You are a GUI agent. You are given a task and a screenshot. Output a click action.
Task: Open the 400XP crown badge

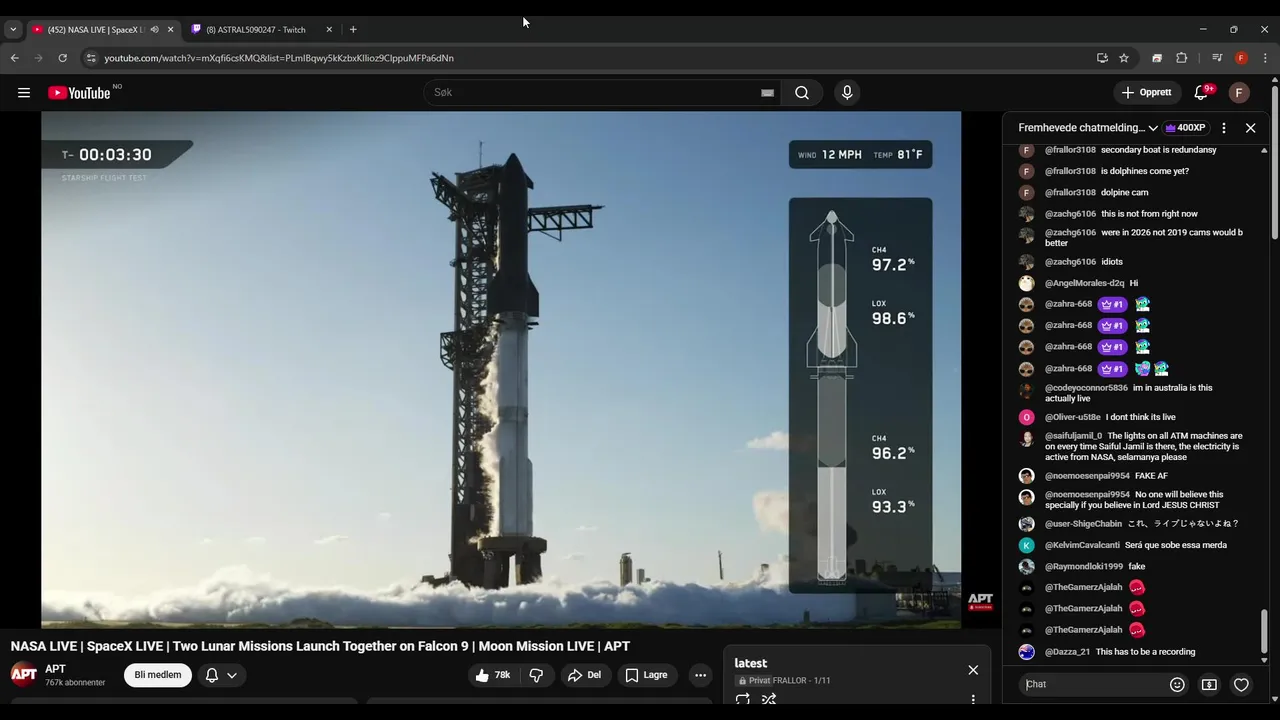pyautogui.click(x=1185, y=128)
